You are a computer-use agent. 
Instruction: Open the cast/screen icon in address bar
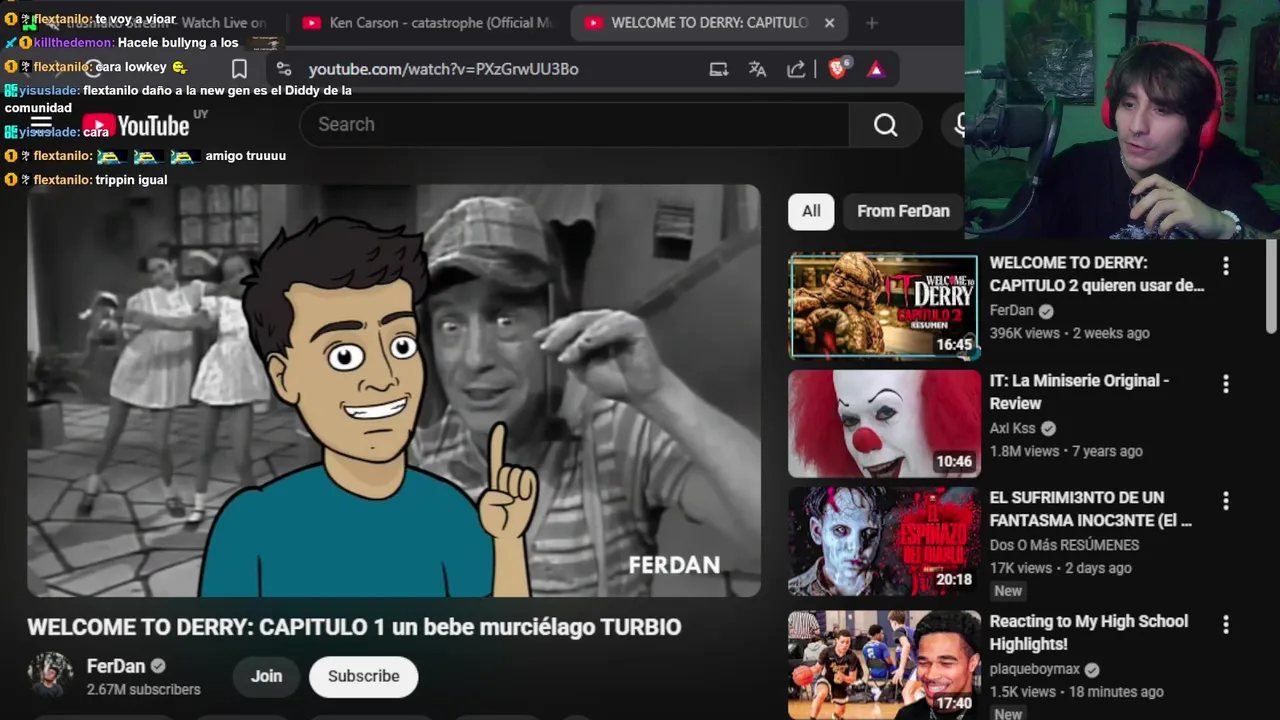pyautogui.click(x=718, y=69)
